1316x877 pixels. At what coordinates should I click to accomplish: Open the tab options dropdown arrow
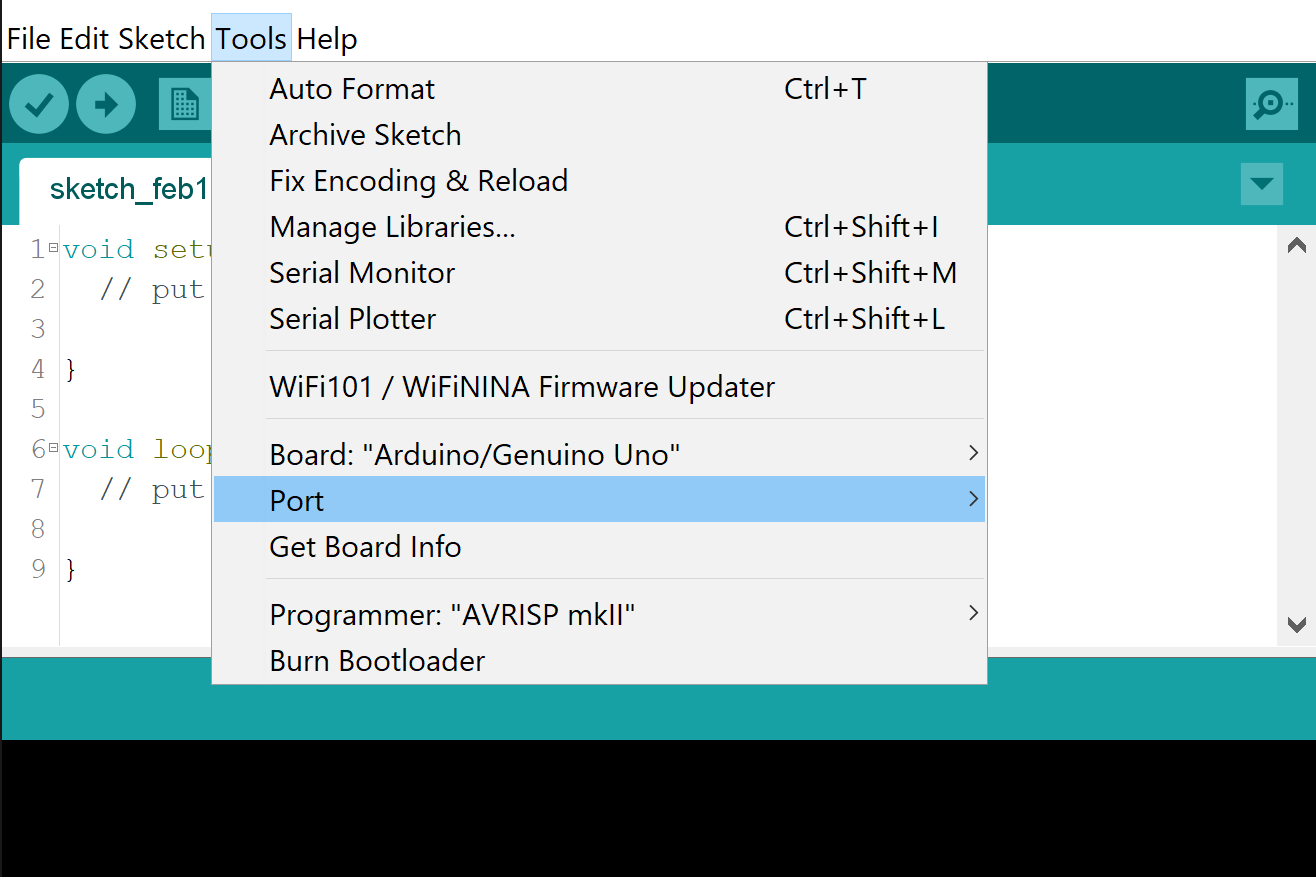click(x=1261, y=184)
